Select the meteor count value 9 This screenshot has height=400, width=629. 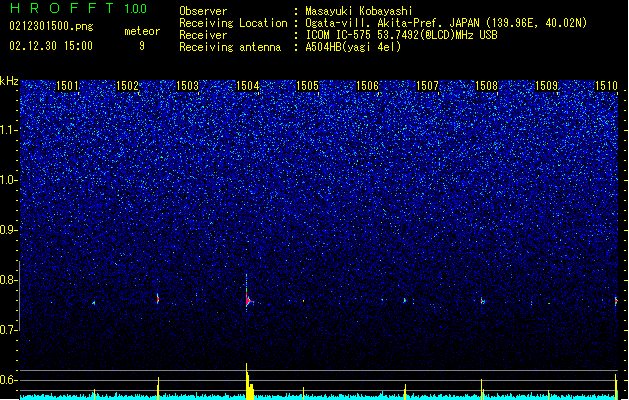pyautogui.click(x=142, y=46)
